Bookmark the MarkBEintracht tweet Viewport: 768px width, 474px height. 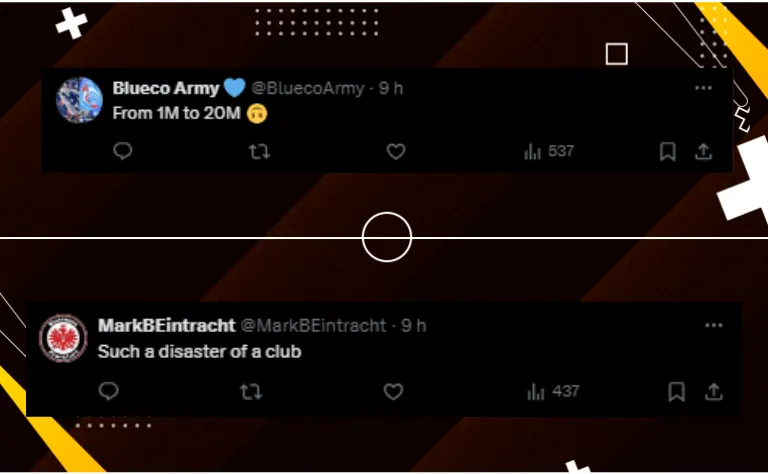pyautogui.click(x=676, y=392)
